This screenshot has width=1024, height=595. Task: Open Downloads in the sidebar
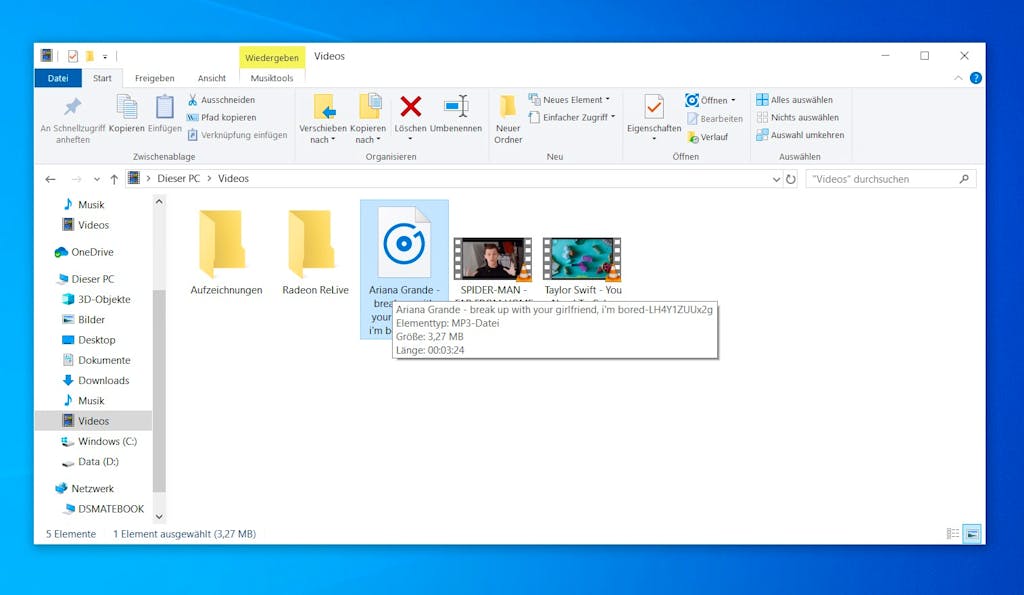(x=95, y=380)
